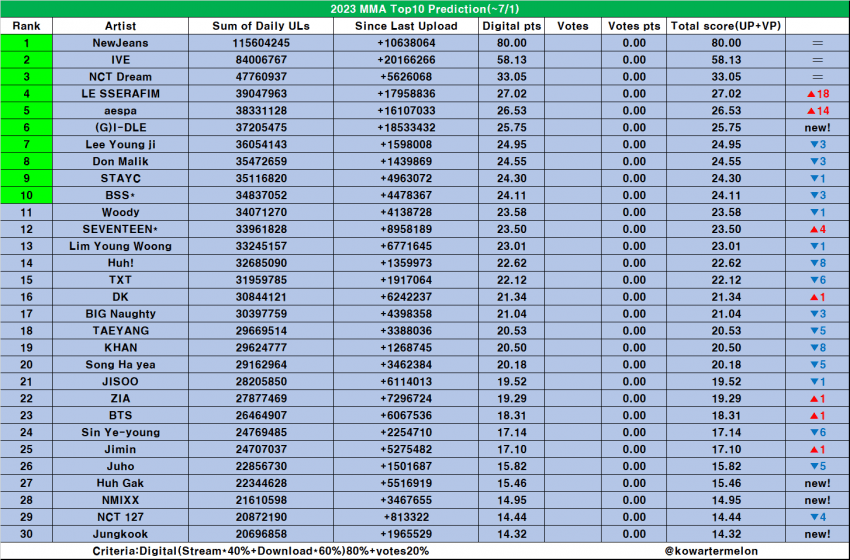Click the red up arrow for aespa

coord(810,110)
